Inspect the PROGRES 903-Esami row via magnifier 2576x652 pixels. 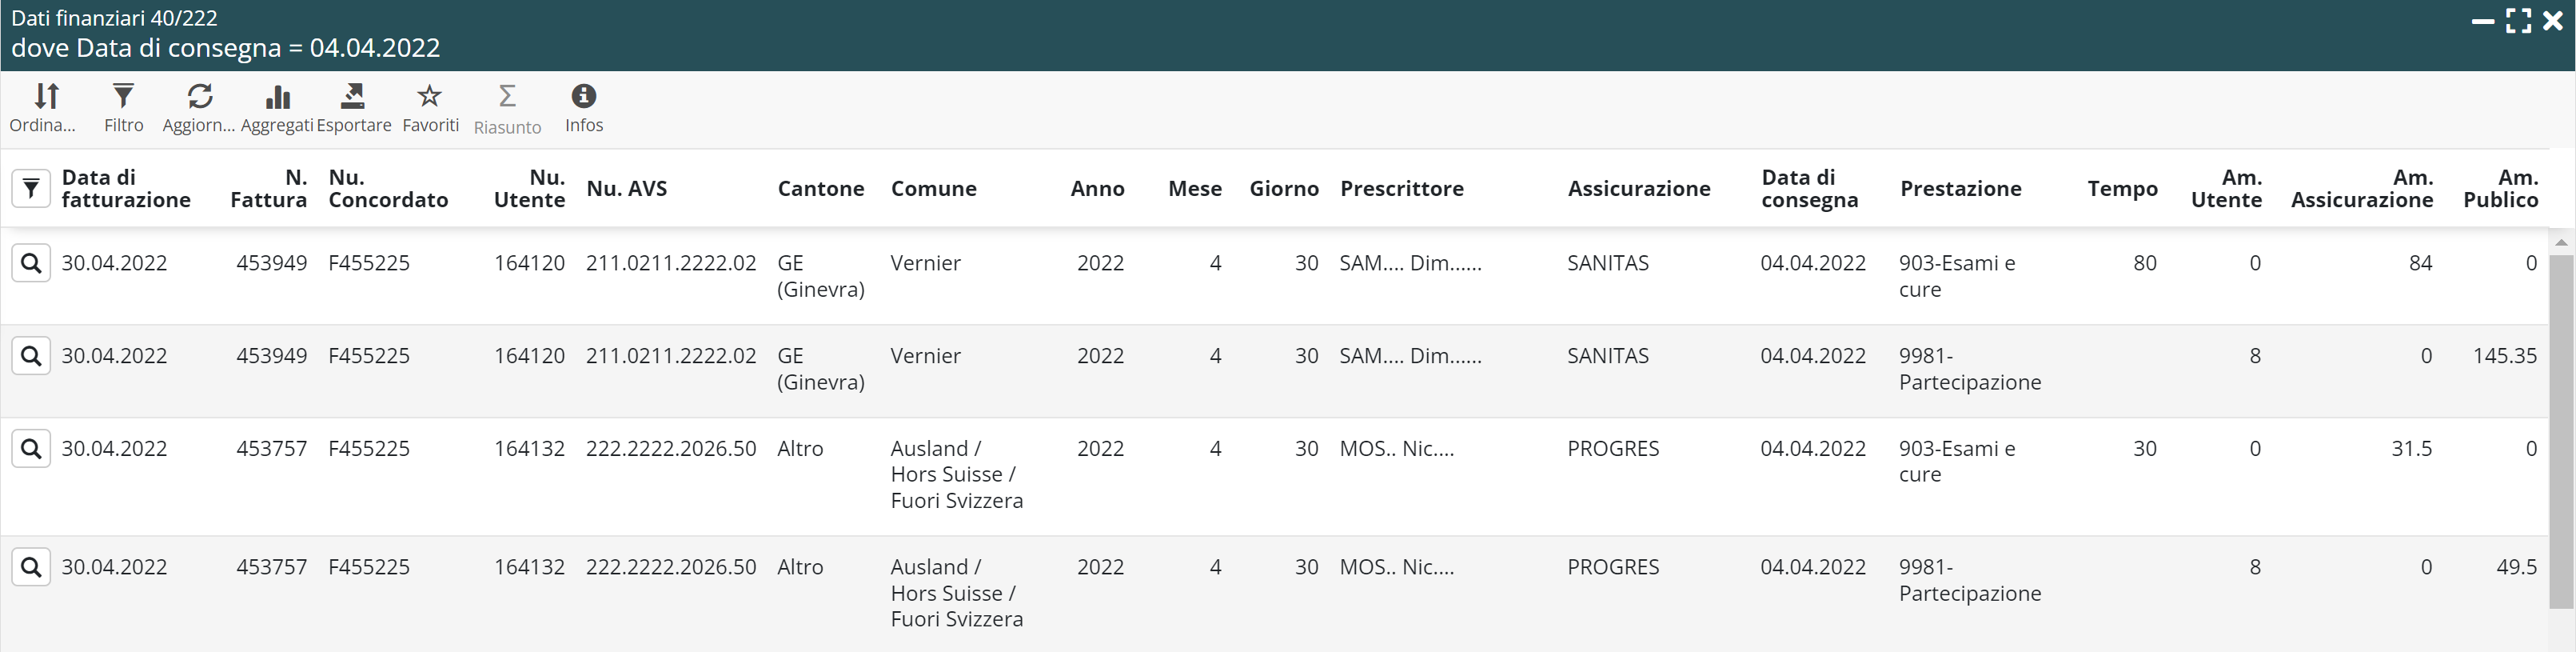pyautogui.click(x=31, y=449)
